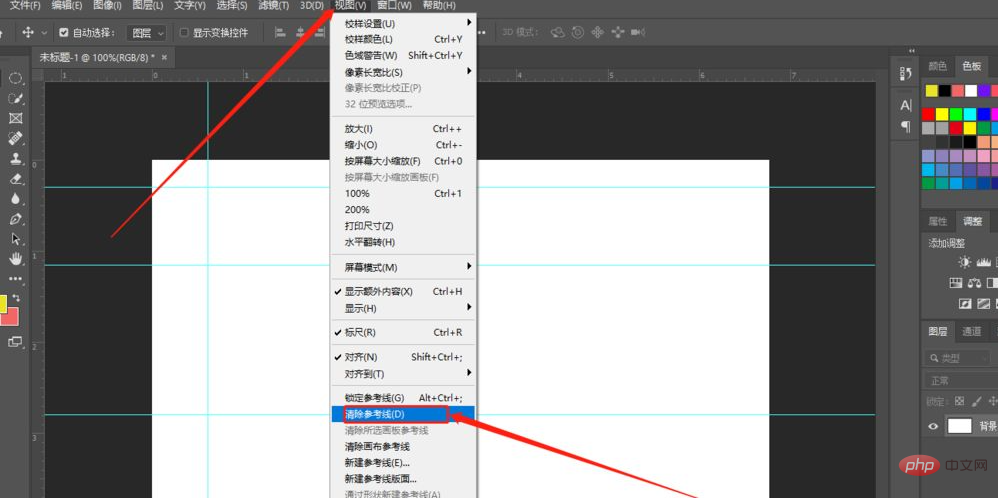Toggle 对齐(N) snap menu item
Viewport: 998px width, 498px height.
pos(404,357)
